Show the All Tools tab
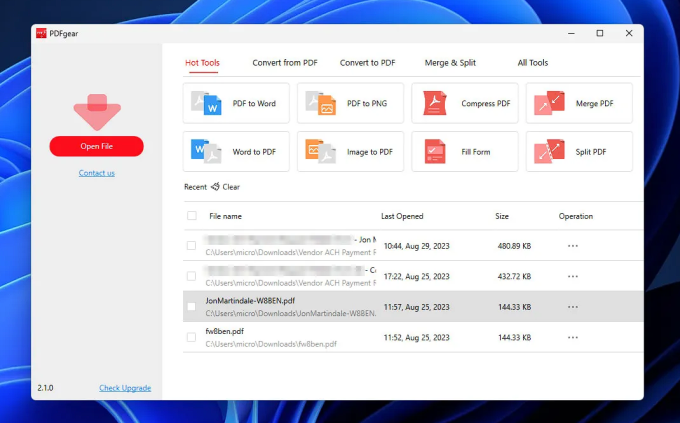680x423 pixels. (533, 63)
